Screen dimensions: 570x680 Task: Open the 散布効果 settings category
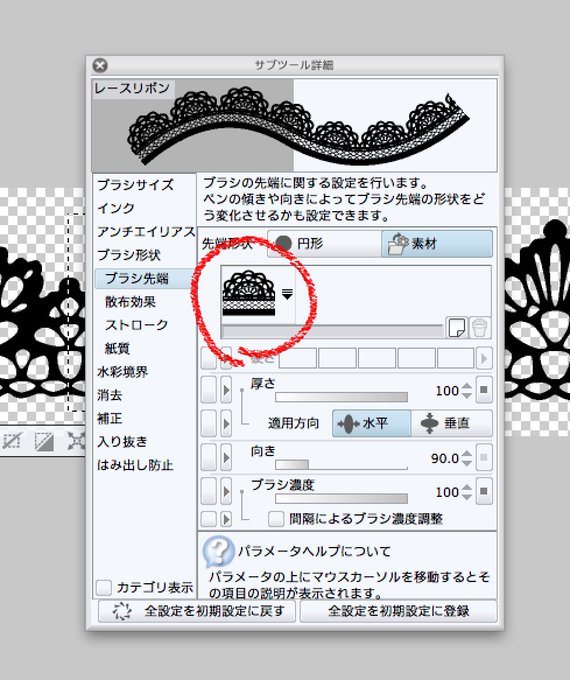[x=130, y=302]
